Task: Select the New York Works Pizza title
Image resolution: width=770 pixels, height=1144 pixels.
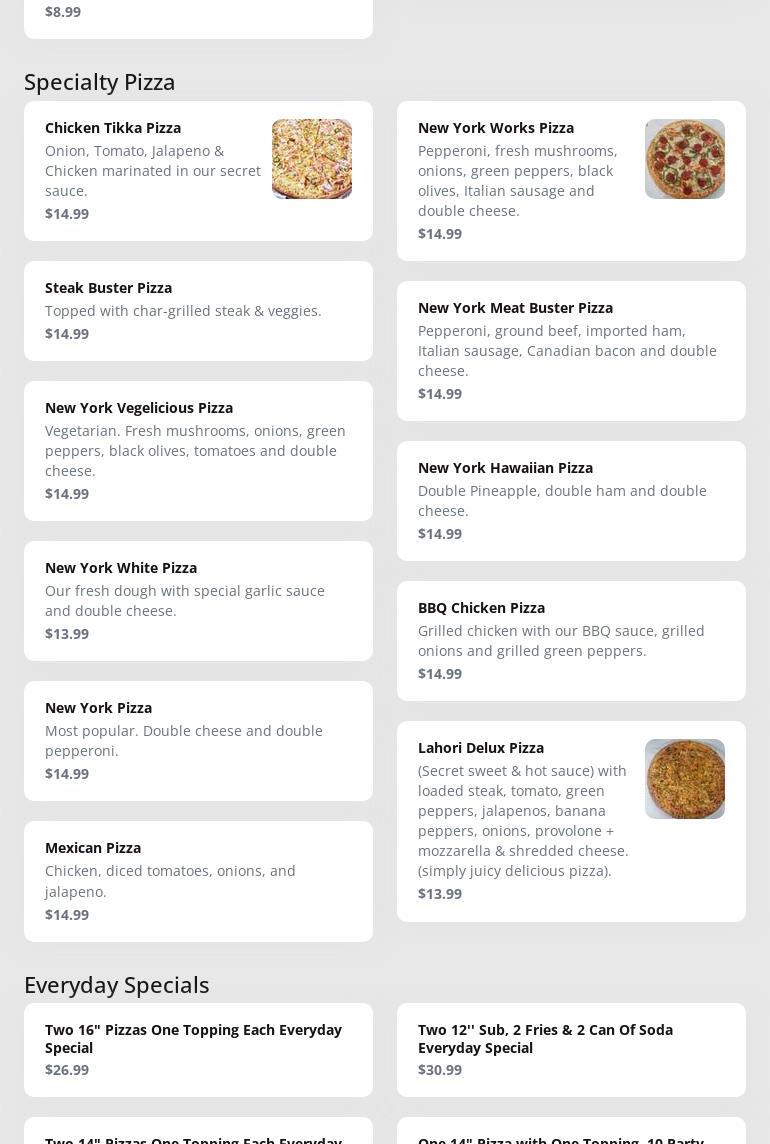Action: tap(496, 128)
